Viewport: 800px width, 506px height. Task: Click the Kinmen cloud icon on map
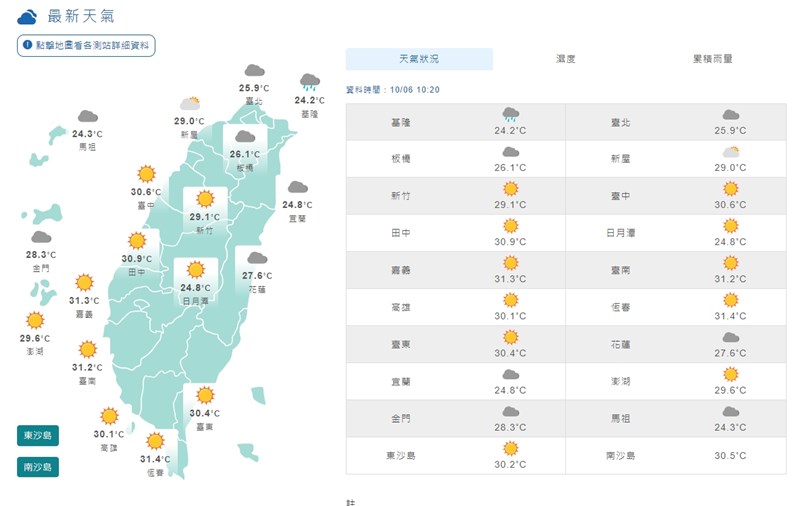click(x=41, y=238)
